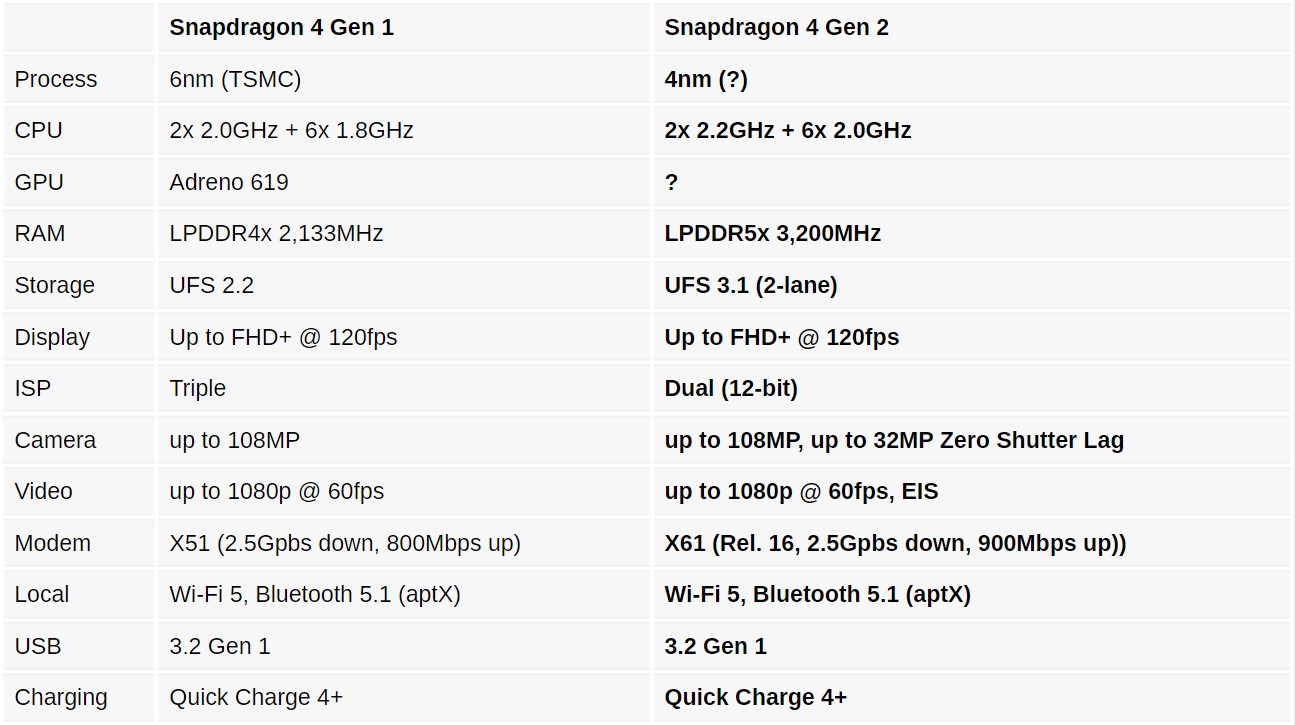Image resolution: width=1295 pixels, height=725 pixels.
Task: Select the USB row label
Action: click(x=38, y=647)
